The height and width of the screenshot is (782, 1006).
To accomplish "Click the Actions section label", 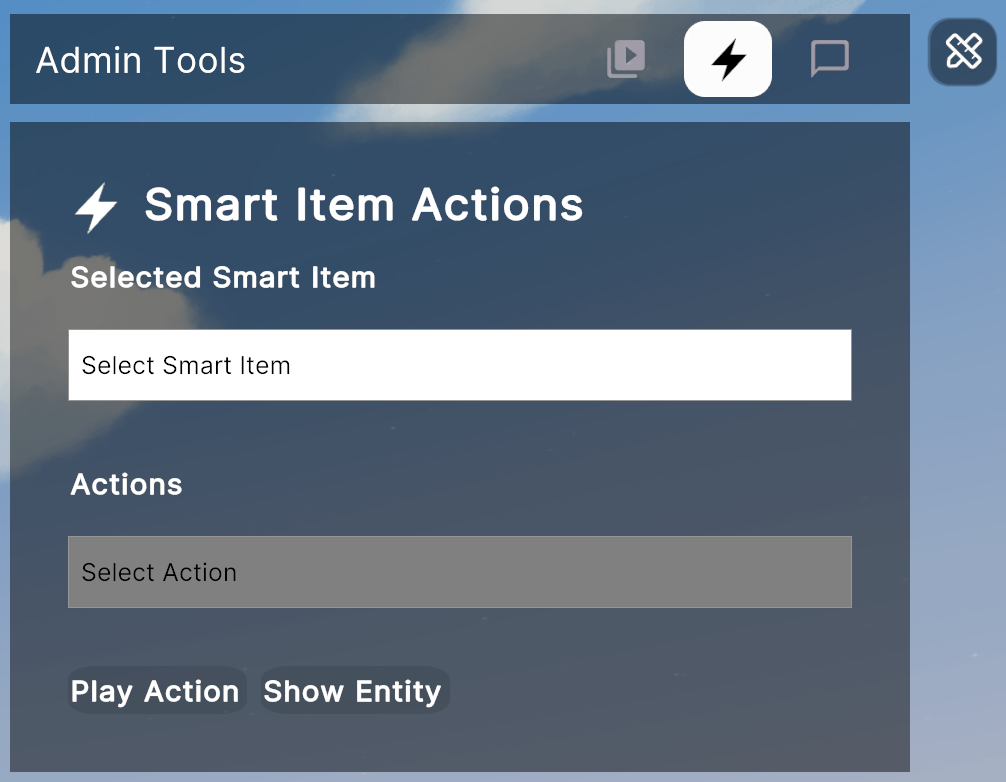I will (127, 485).
